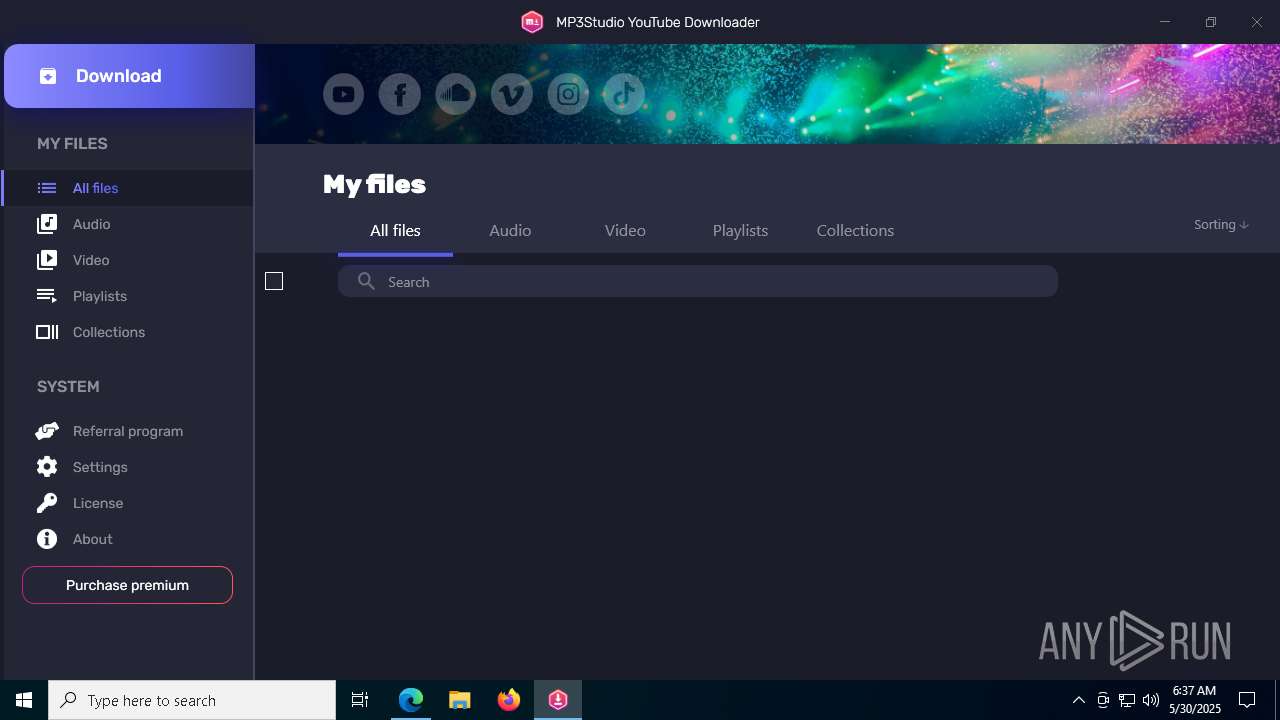Viewport: 1280px width, 720px height.
Task: Open Video in the sidebar
Action: click(x=128, y=260)
